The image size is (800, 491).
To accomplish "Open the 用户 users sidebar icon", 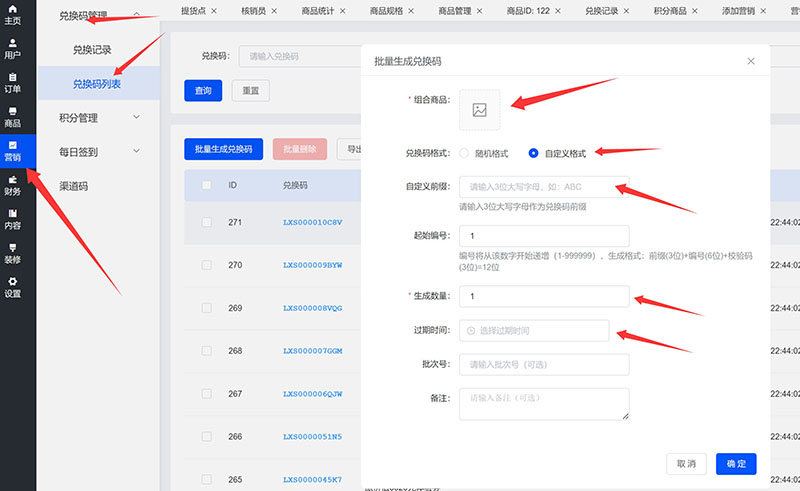I will point(13,48).
